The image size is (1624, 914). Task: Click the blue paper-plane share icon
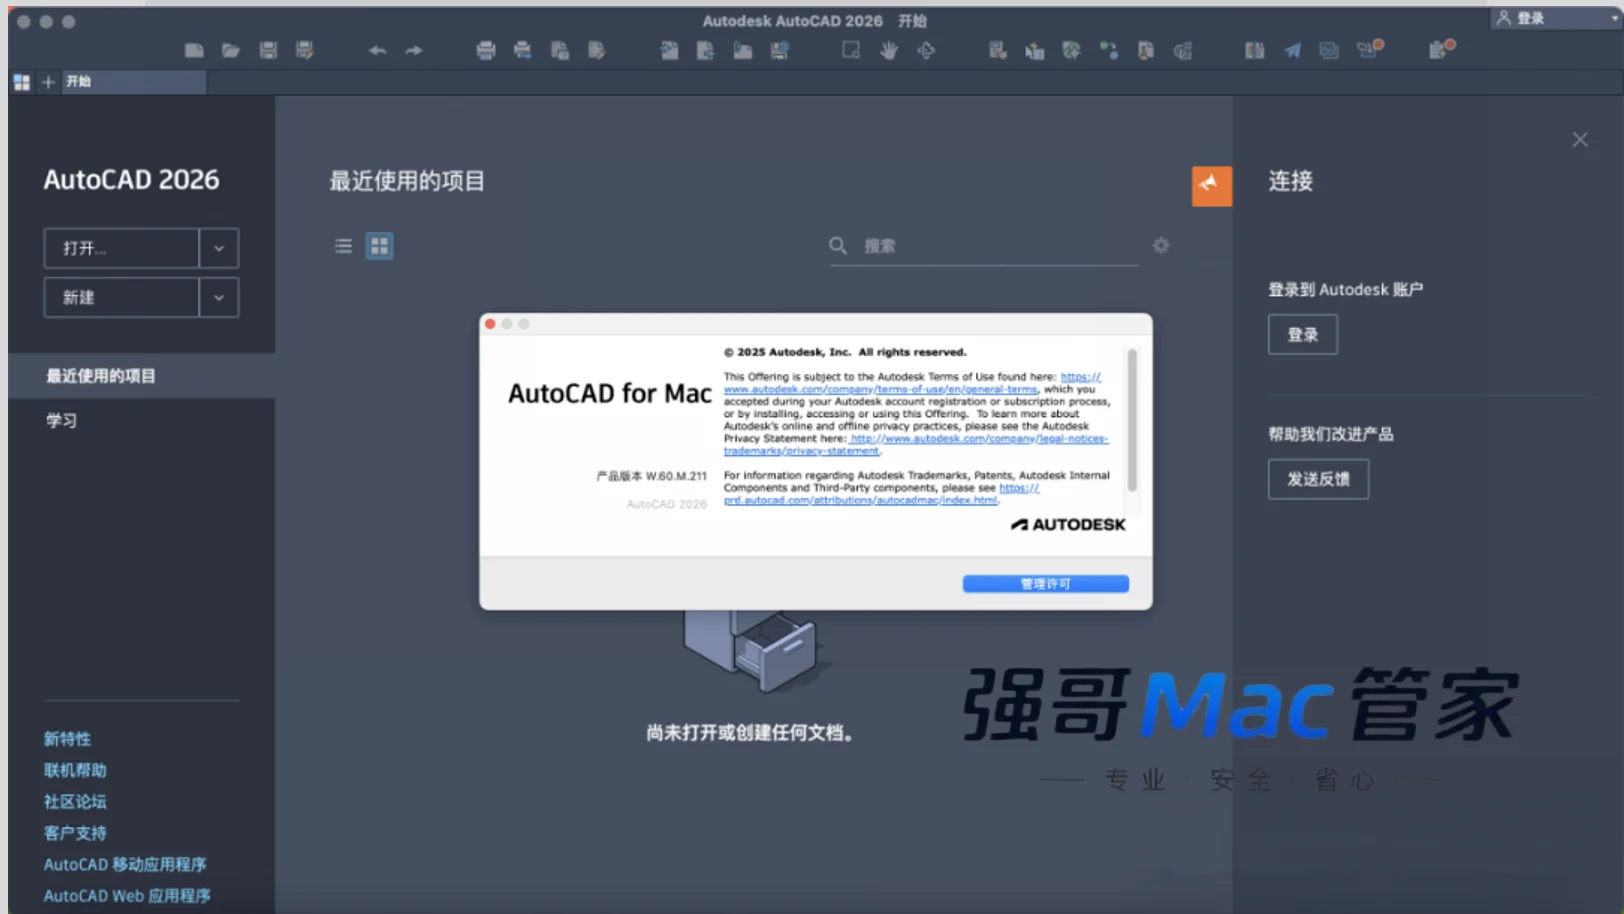pos(1292,50)
